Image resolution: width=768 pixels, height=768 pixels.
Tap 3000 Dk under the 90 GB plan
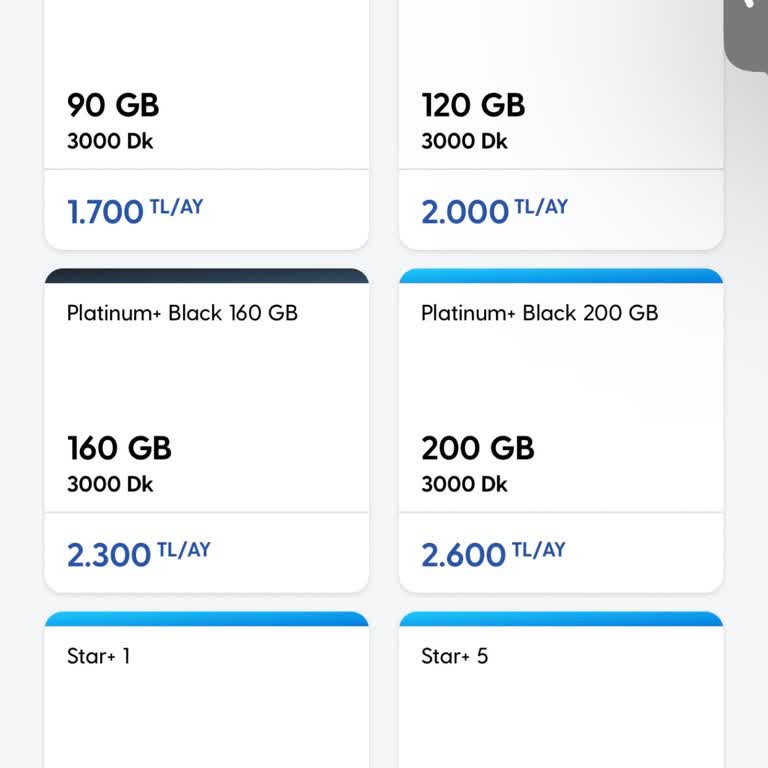(110, 142)
